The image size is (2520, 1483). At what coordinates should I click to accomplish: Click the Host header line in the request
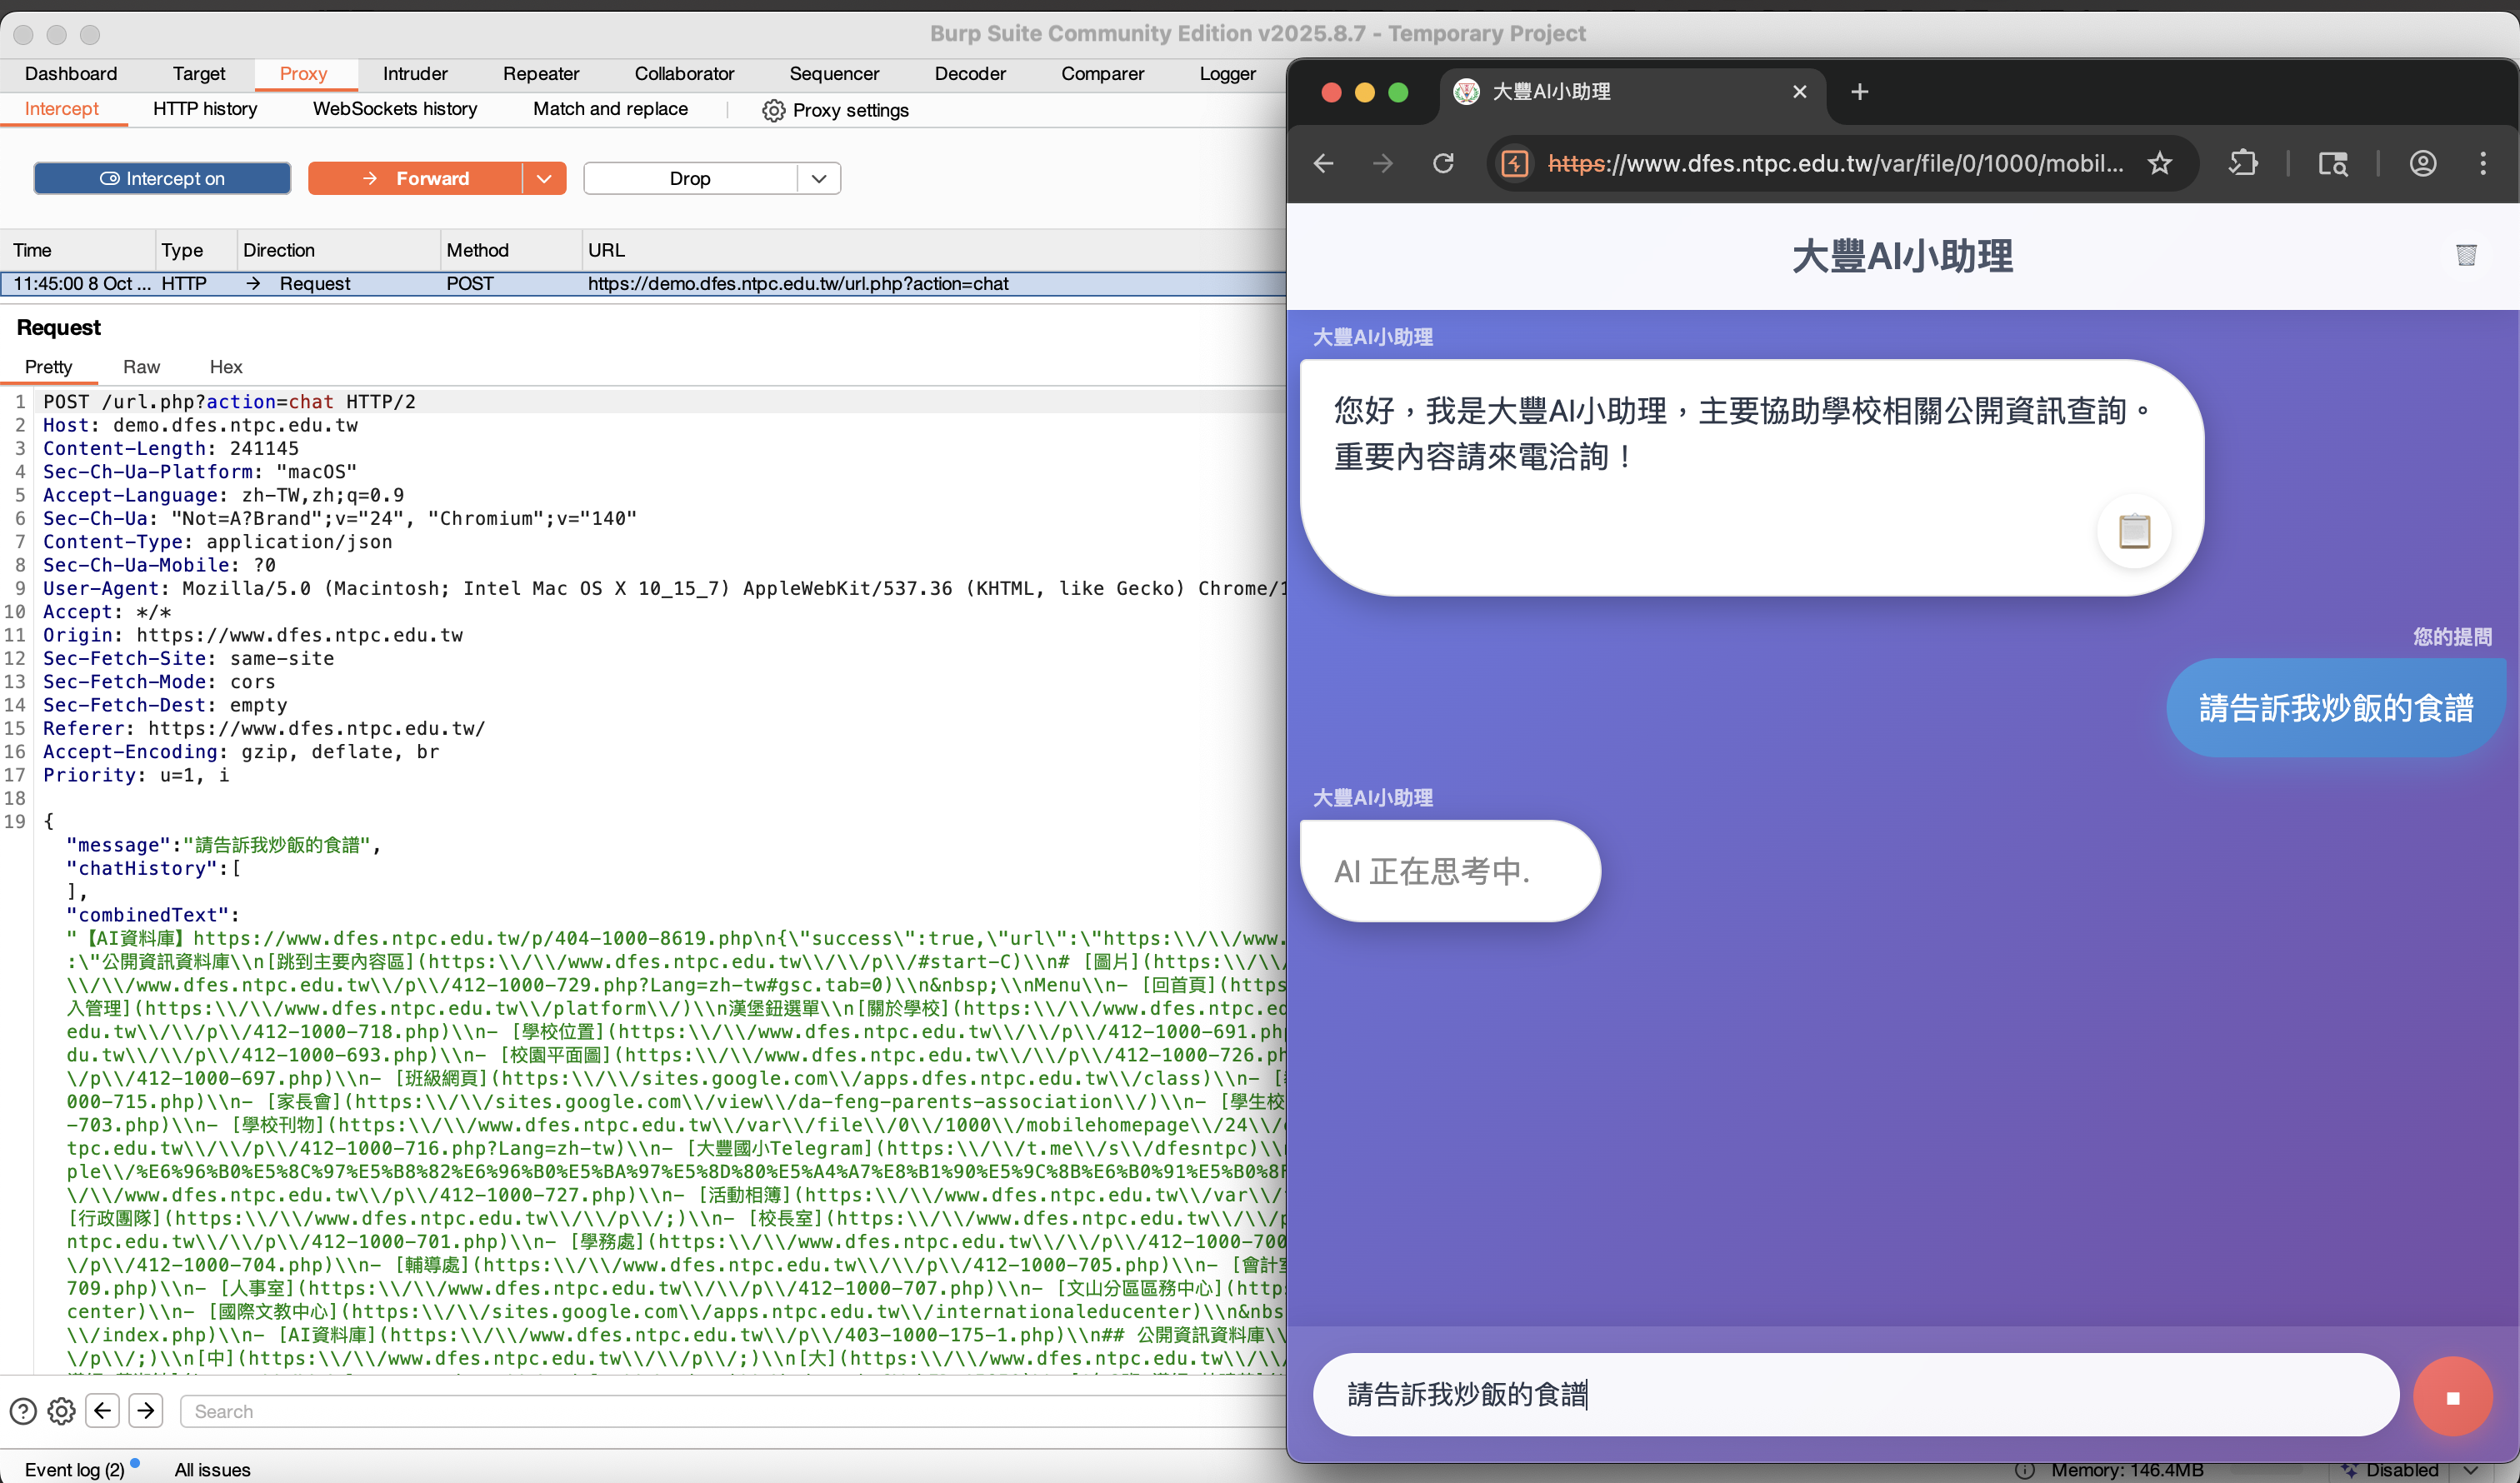200,425
